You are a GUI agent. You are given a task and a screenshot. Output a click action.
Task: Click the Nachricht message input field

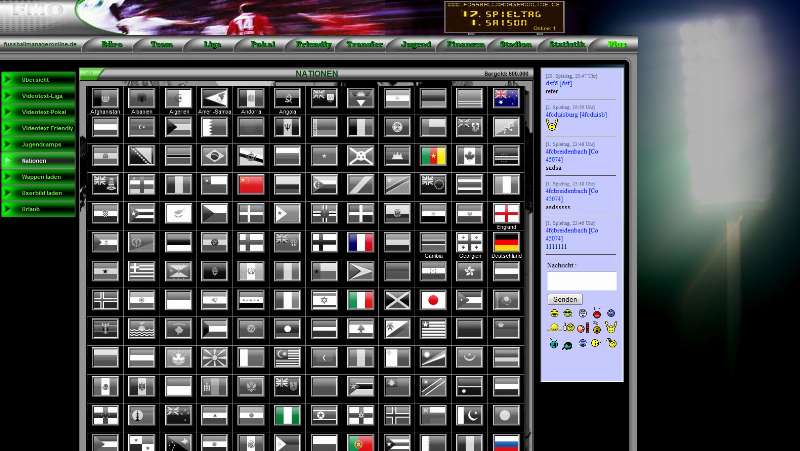click(582, 281)
